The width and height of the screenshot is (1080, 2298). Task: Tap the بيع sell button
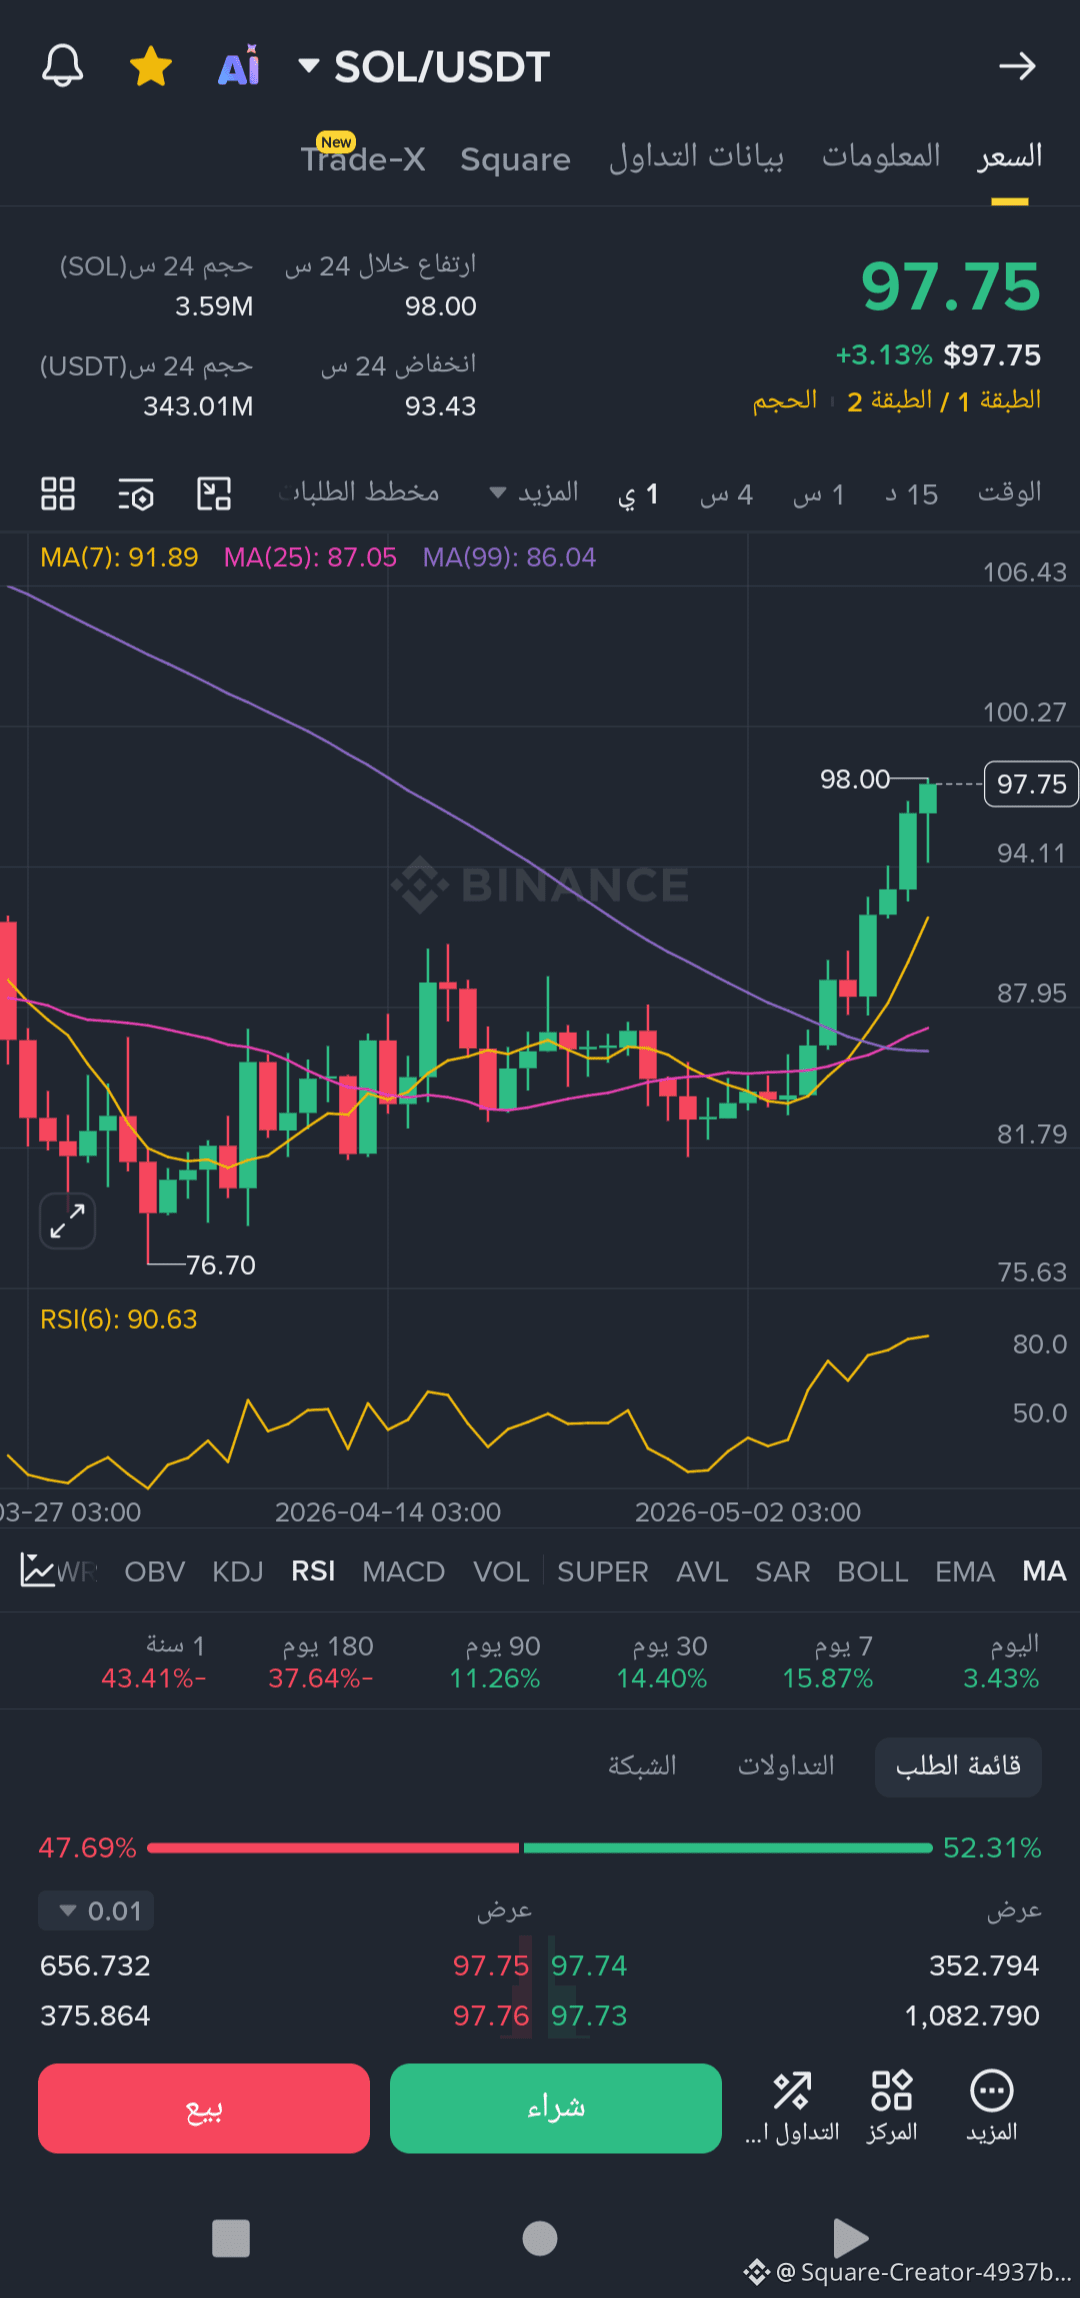[x=204, y=2108]
